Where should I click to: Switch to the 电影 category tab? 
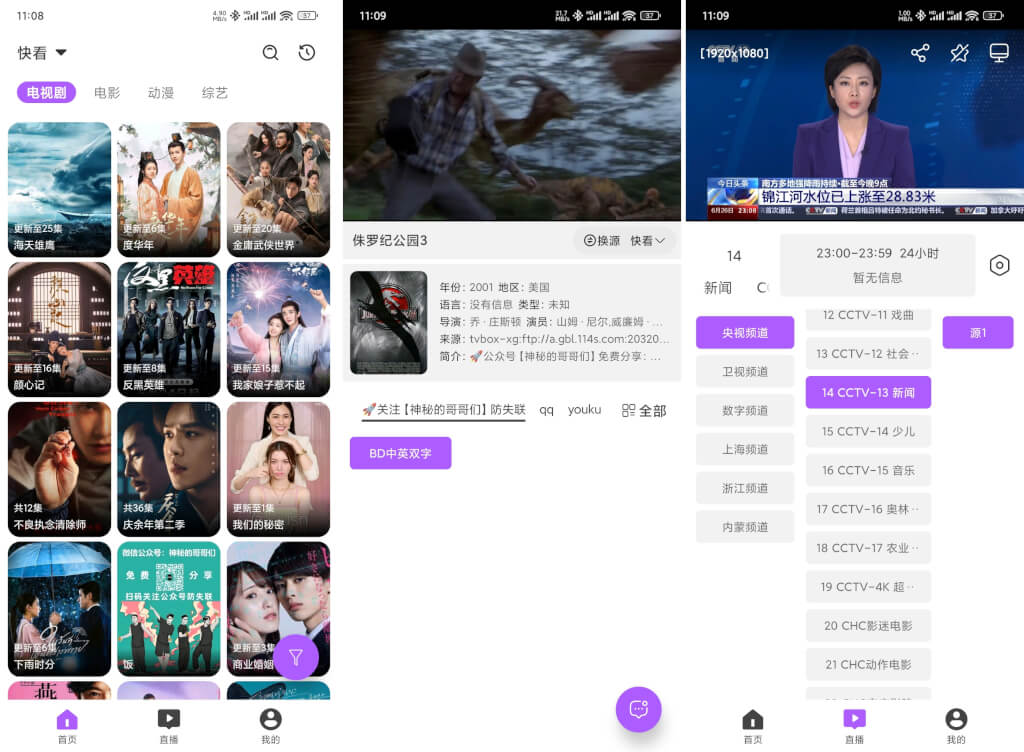107,93
